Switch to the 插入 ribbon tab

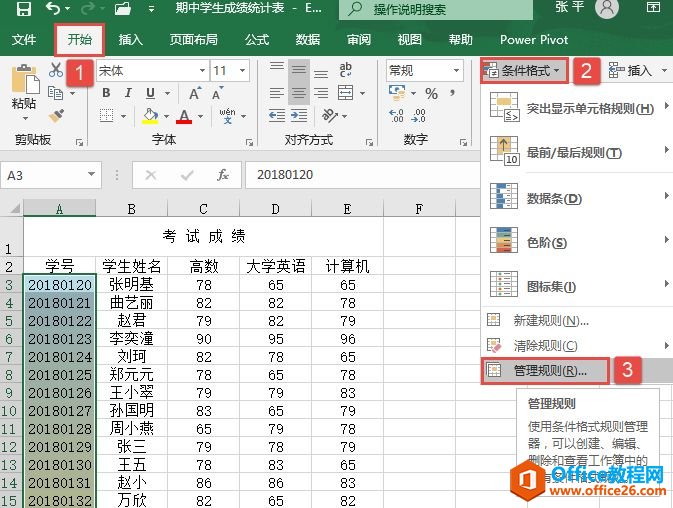pyautogui.click(x=130, y=40)
